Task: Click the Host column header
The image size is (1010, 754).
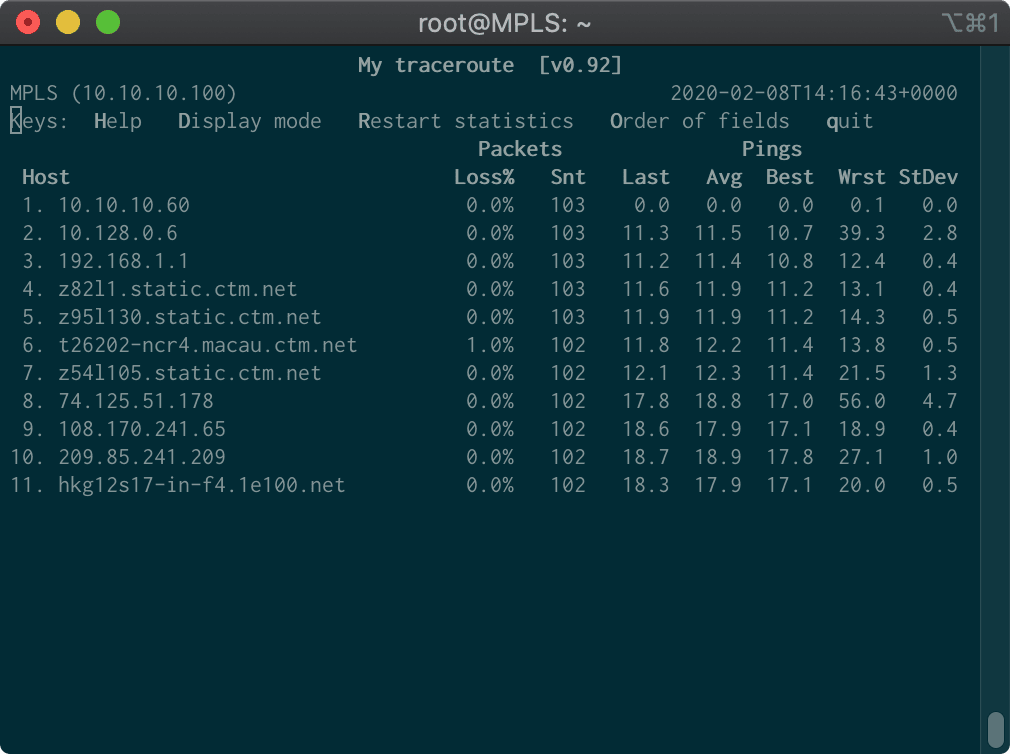Action: [x=46, y=178]
